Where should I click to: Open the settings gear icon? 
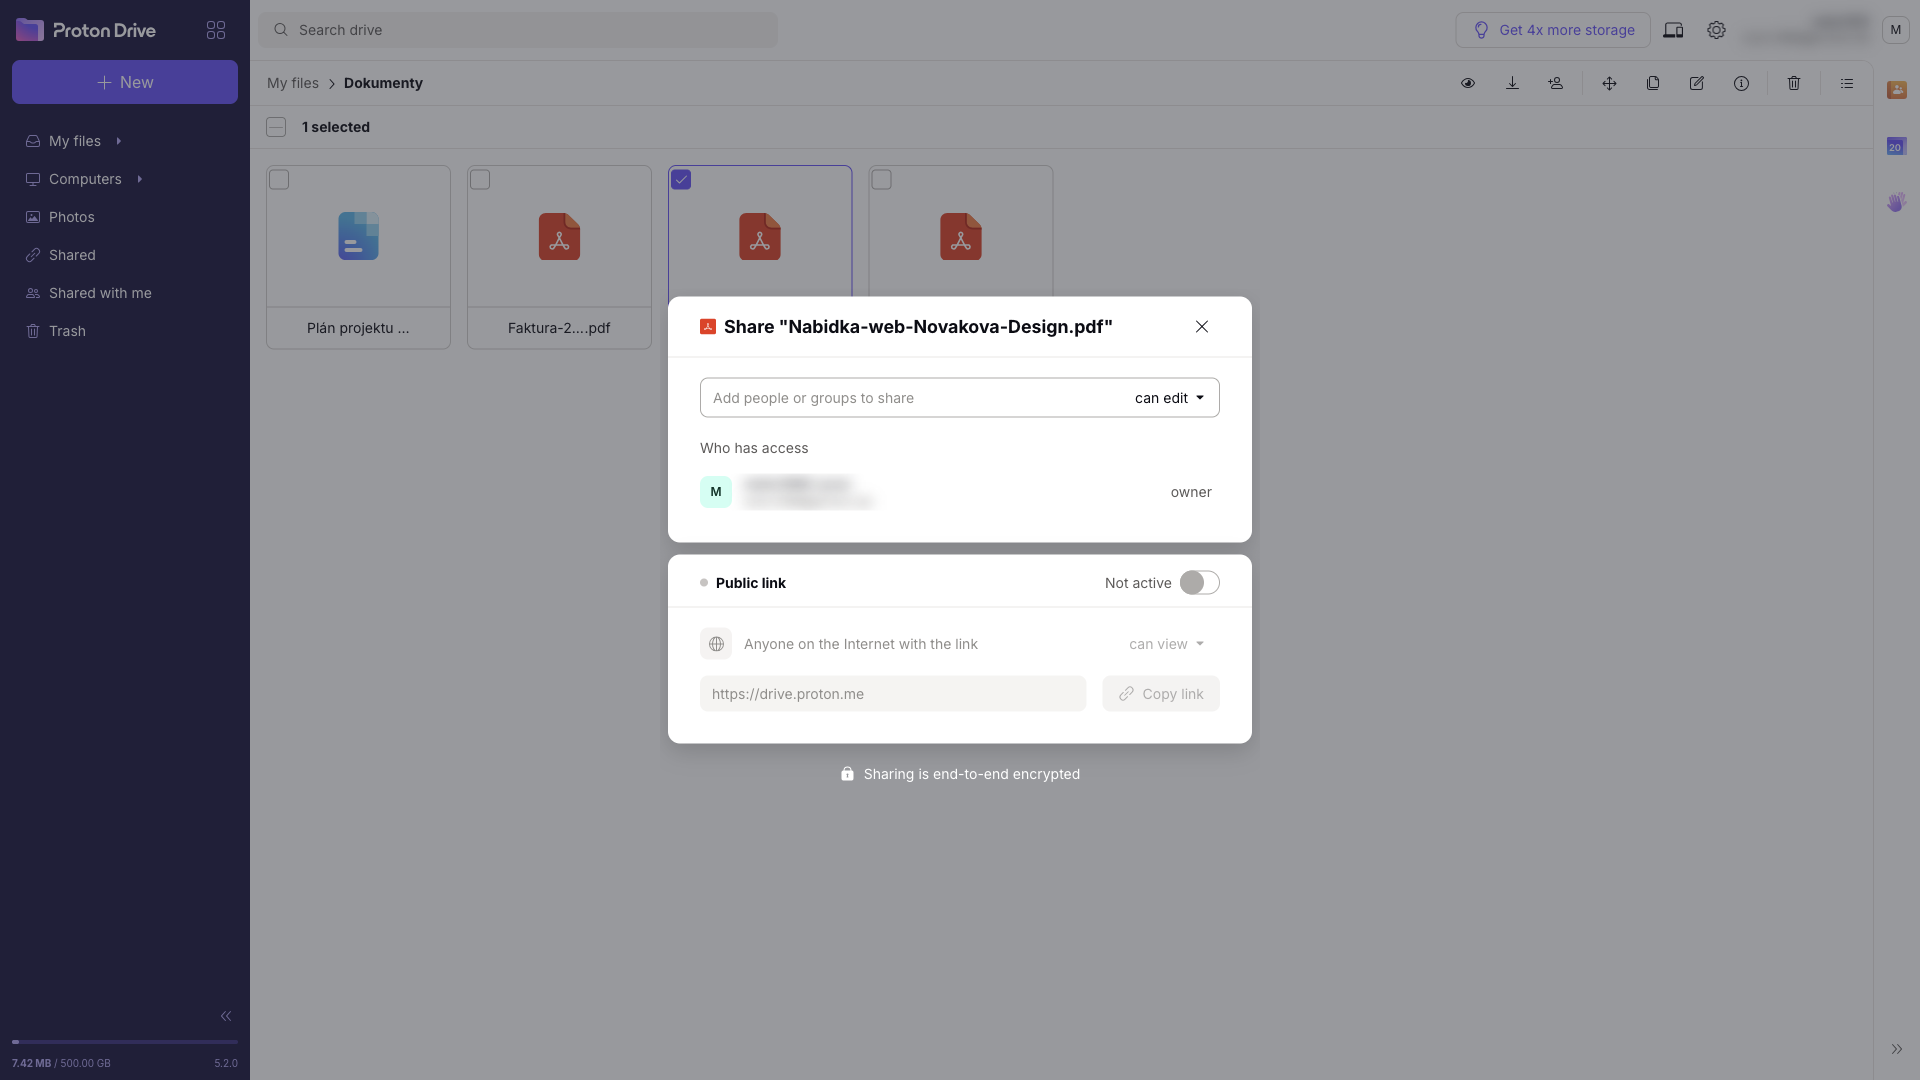(1716, 30)
